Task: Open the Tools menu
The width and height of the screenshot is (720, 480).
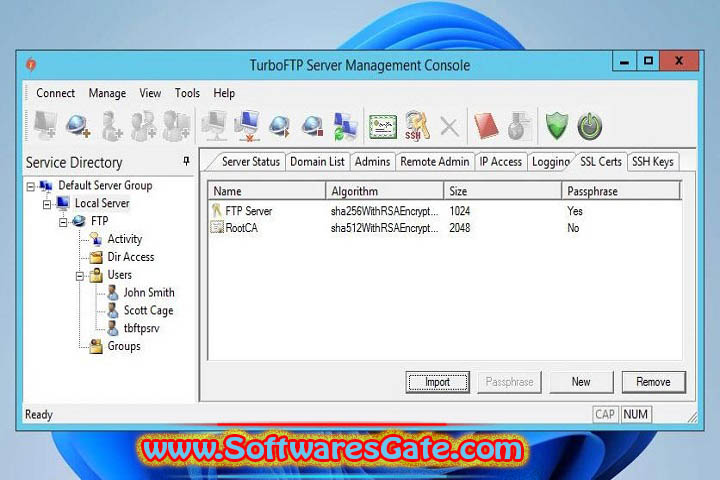Action: (x=187, y=93)
